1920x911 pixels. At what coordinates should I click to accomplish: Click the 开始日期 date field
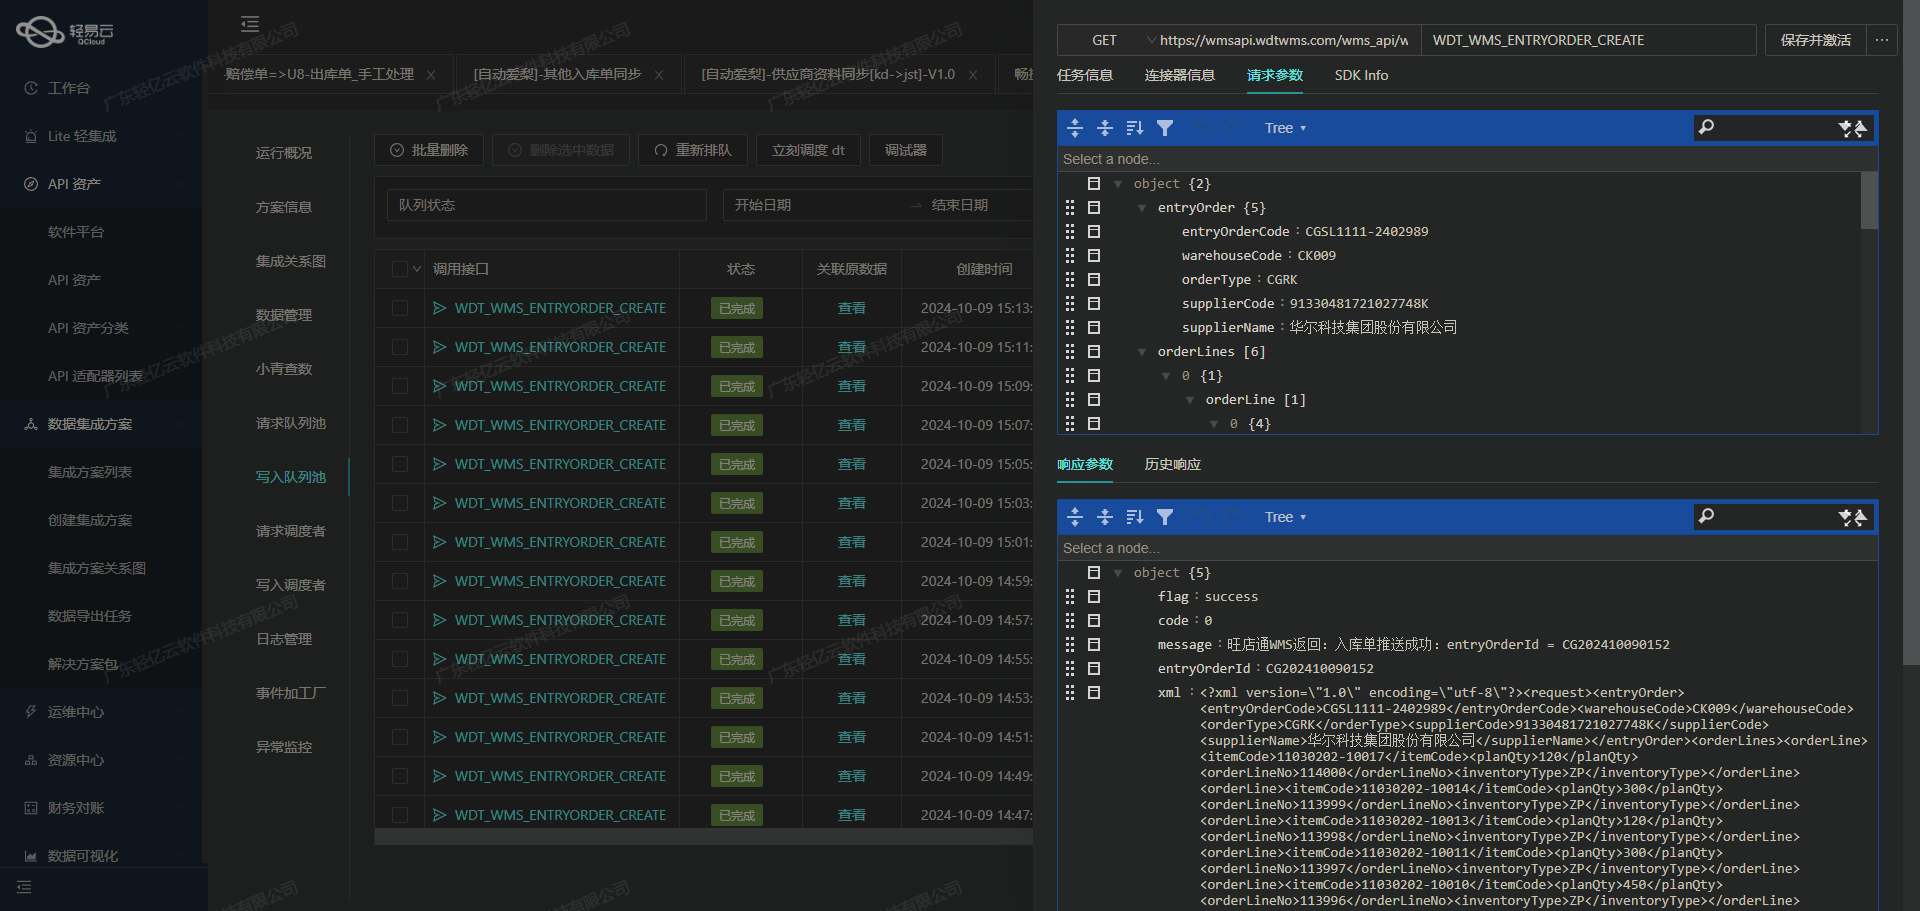pos(810,205)
